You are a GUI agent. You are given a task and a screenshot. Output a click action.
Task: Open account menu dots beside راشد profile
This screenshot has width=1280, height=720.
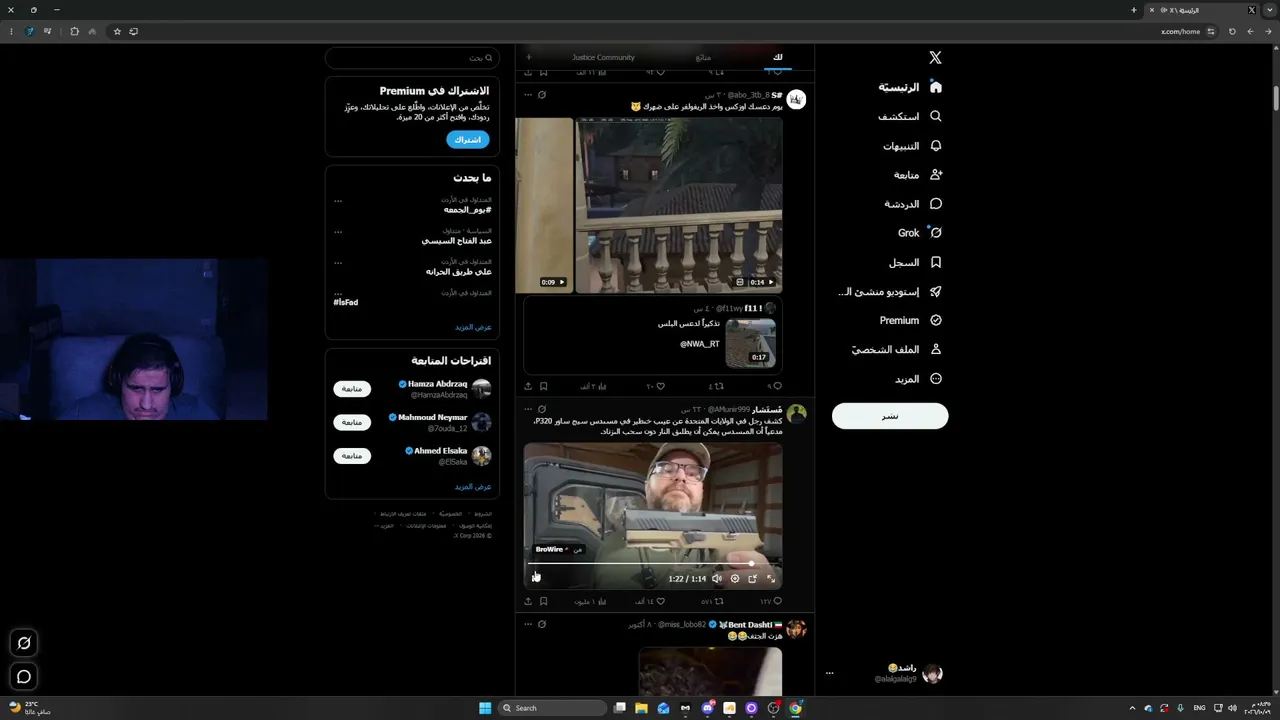pyautogui.click(x=829, y=673)
